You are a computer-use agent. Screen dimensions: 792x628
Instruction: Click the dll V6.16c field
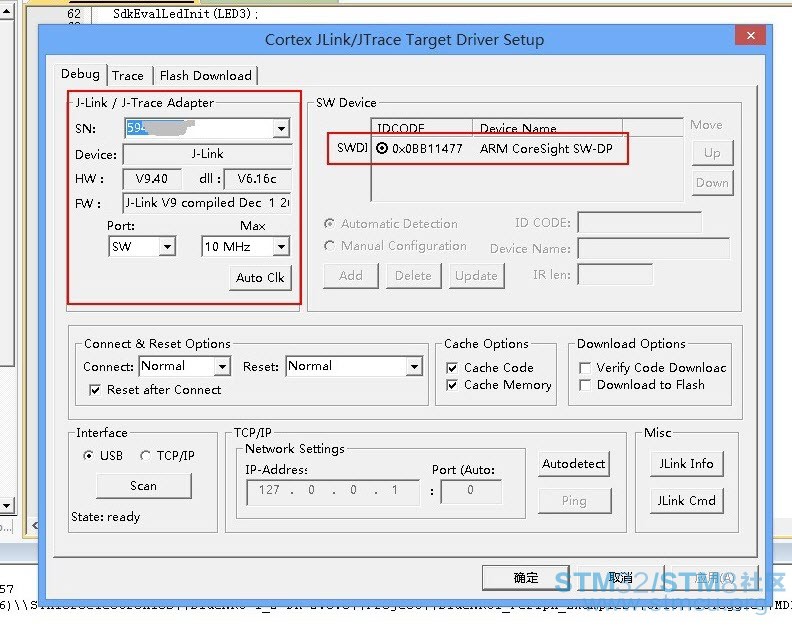click(x=257, y=179)
